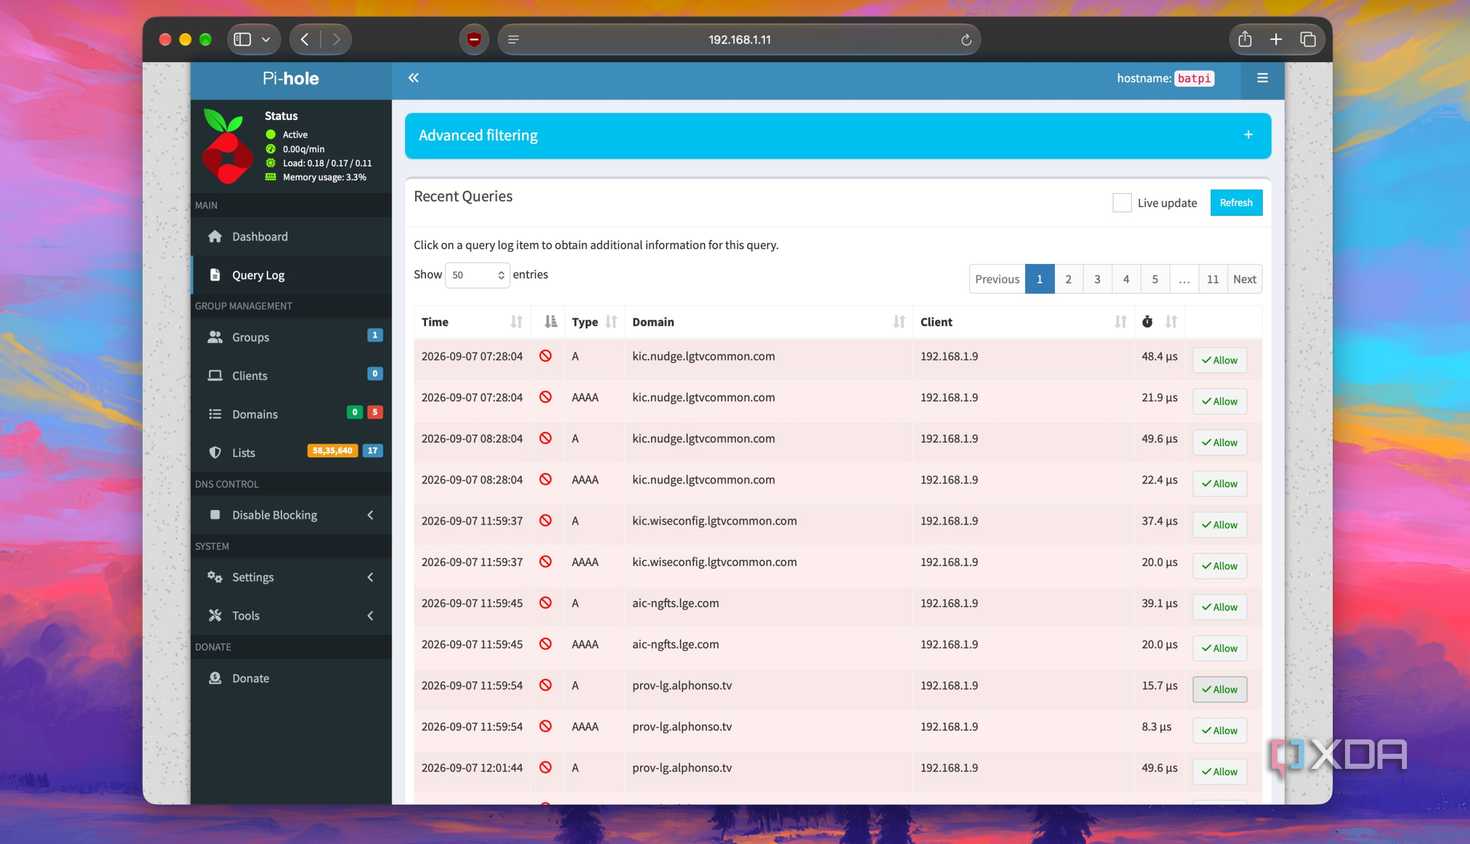Go back with Safari back arrow

tap(305, 39)
